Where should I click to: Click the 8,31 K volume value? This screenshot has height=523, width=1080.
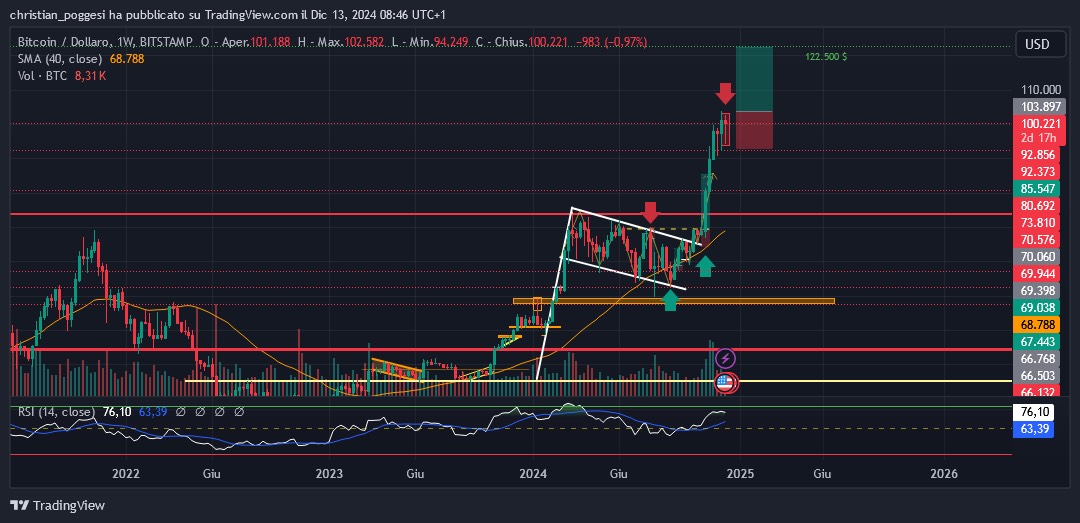pyautogui.click(x=90, y=76)
